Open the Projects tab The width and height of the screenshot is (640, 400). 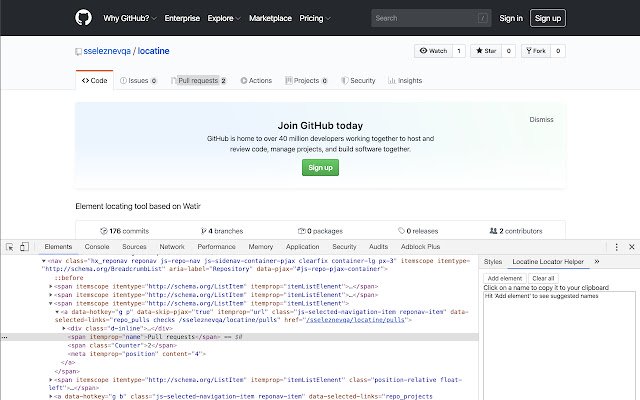pos(306,80)
